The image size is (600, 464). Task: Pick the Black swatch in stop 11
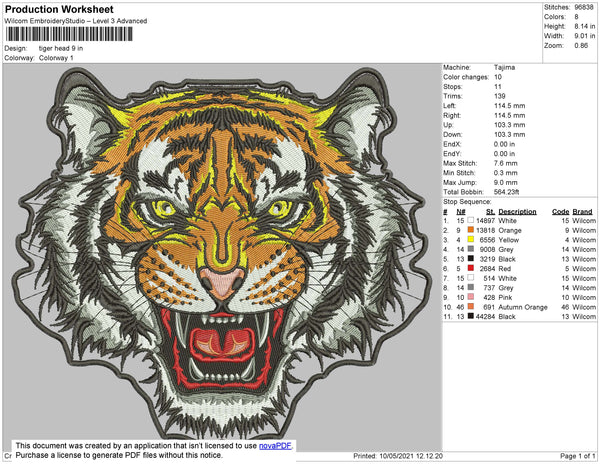coord(470,316)
